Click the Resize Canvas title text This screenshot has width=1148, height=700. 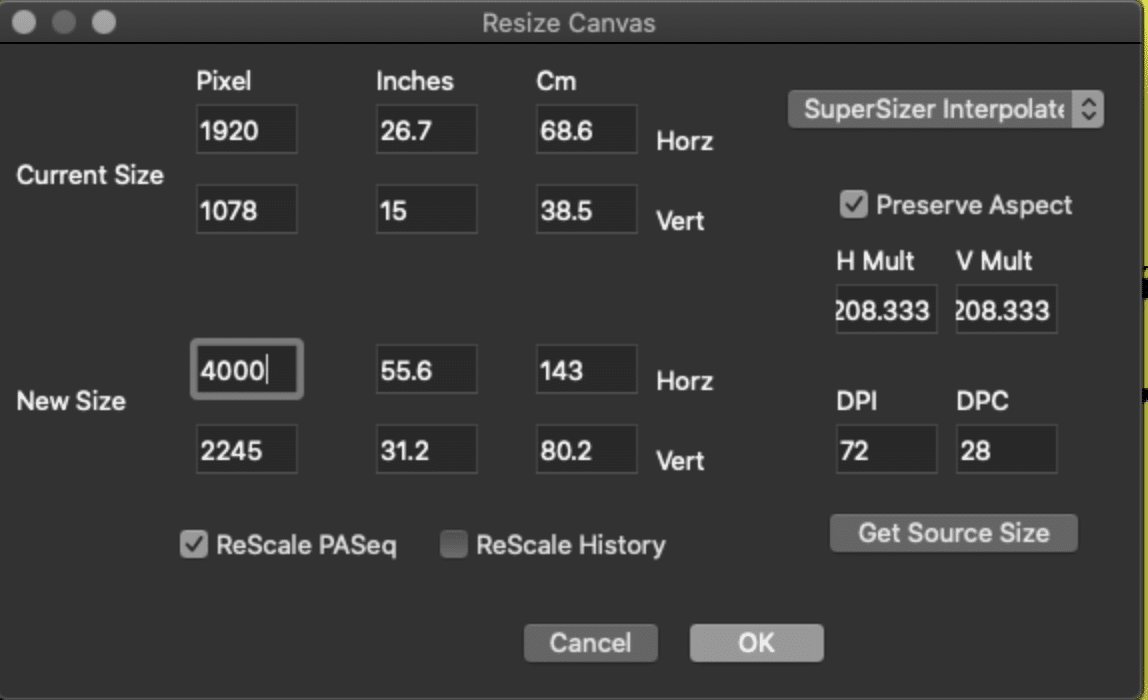click(569, 23)
